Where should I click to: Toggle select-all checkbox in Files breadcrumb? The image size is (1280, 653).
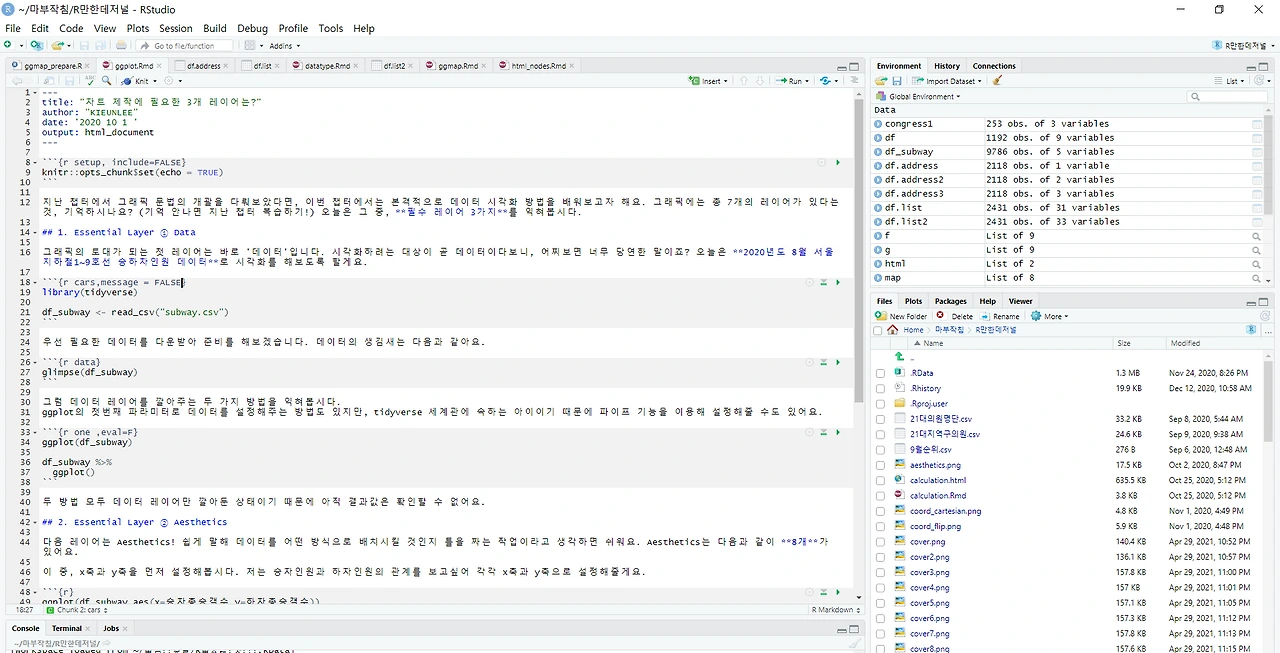(x=878, y=329)
